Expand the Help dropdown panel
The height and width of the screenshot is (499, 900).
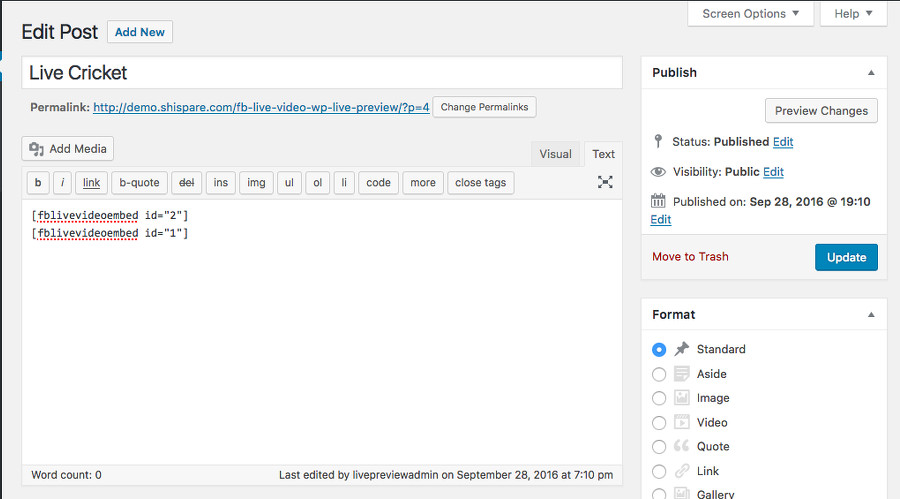(853, 14)
